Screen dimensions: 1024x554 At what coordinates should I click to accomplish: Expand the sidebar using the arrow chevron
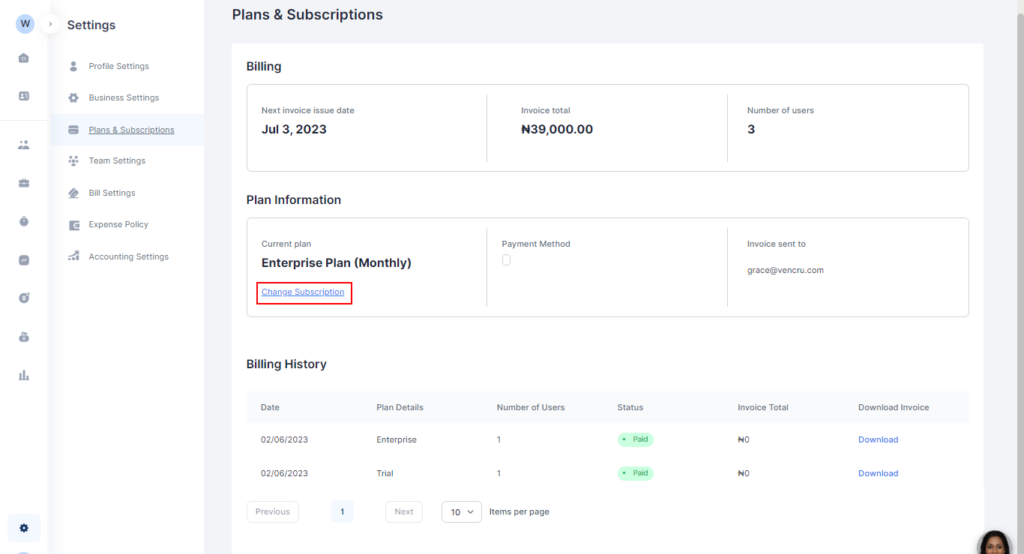(x=50, y=23)
